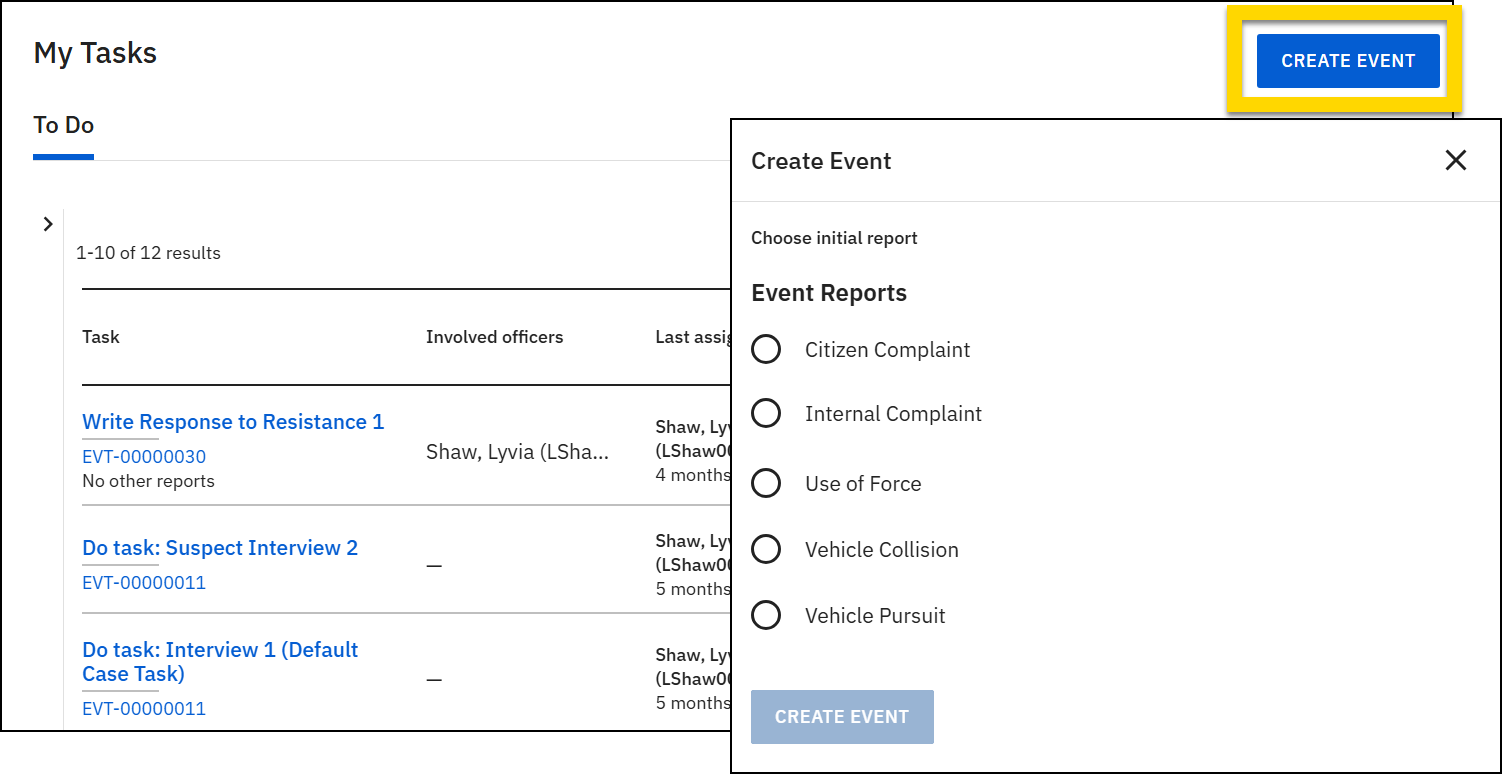Open event EVT-00000030
1502x774 pixels.
click(x=144, y=456)
